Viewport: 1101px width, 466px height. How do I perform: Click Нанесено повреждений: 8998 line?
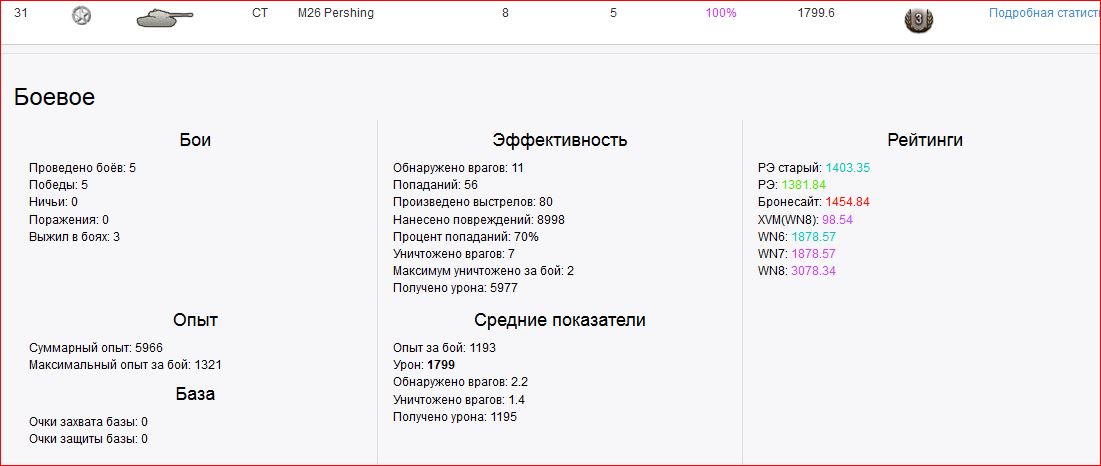479,220
